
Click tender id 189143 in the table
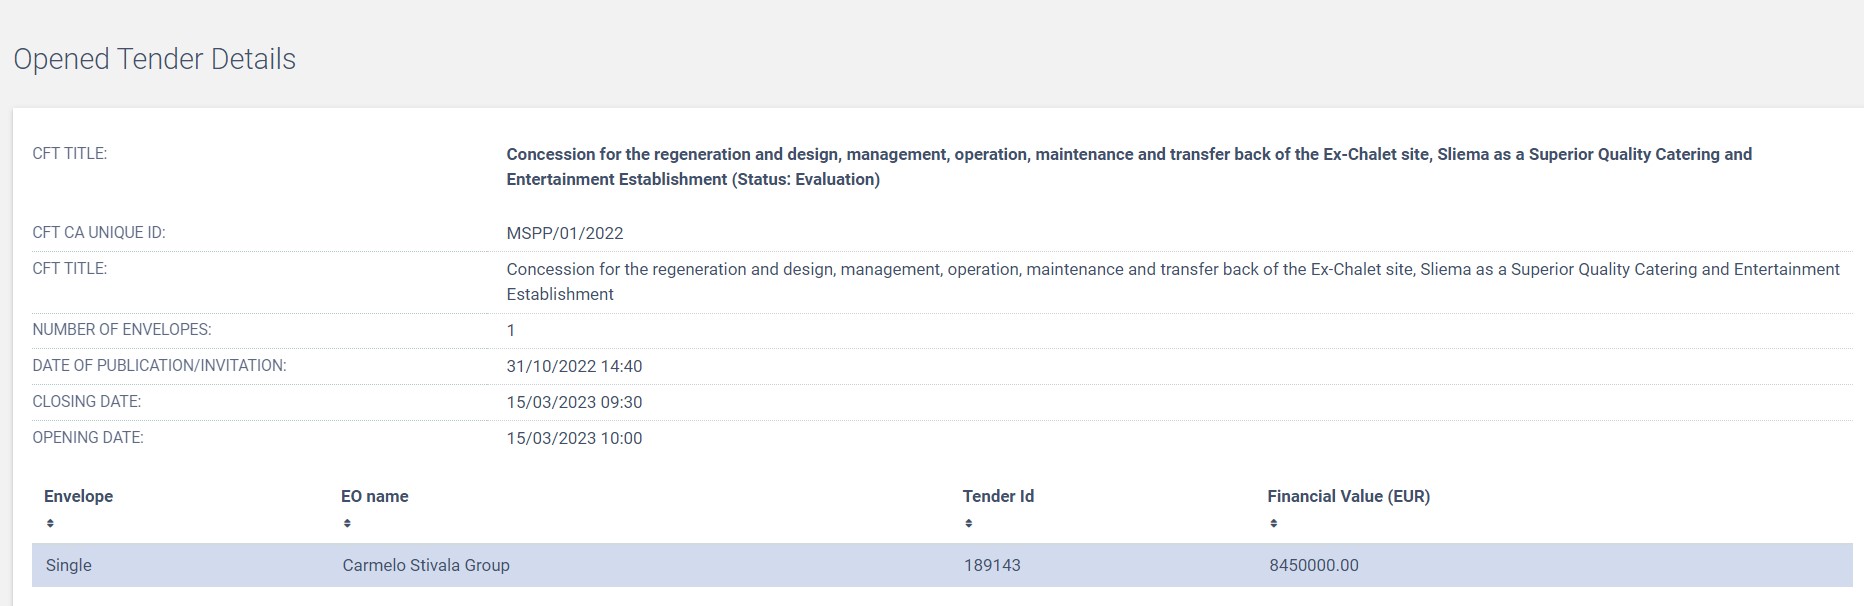(992, 565)
